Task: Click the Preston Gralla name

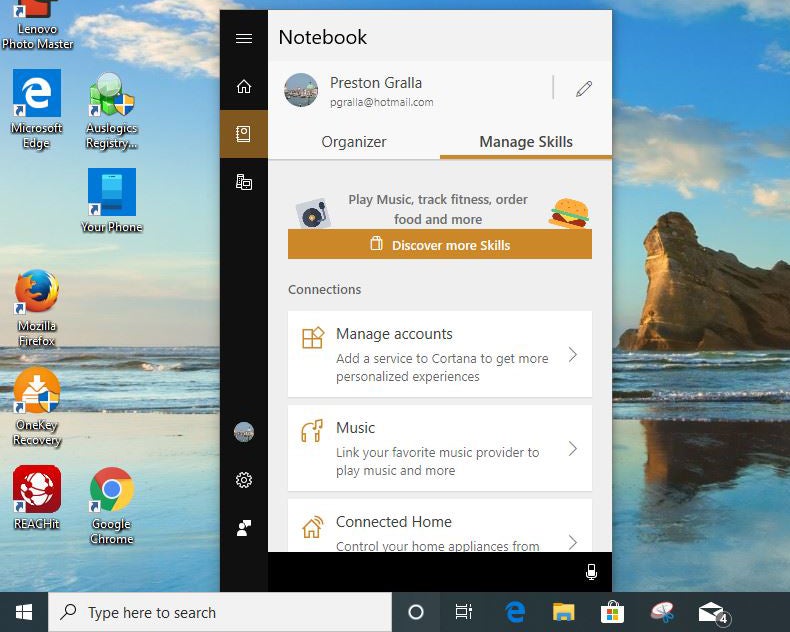Action: tap(376, 83)
